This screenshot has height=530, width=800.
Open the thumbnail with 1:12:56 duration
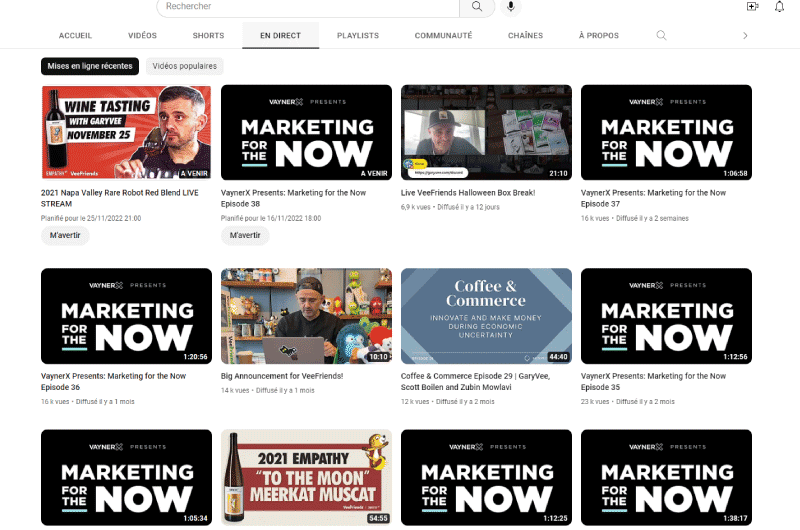pos(666,316)
